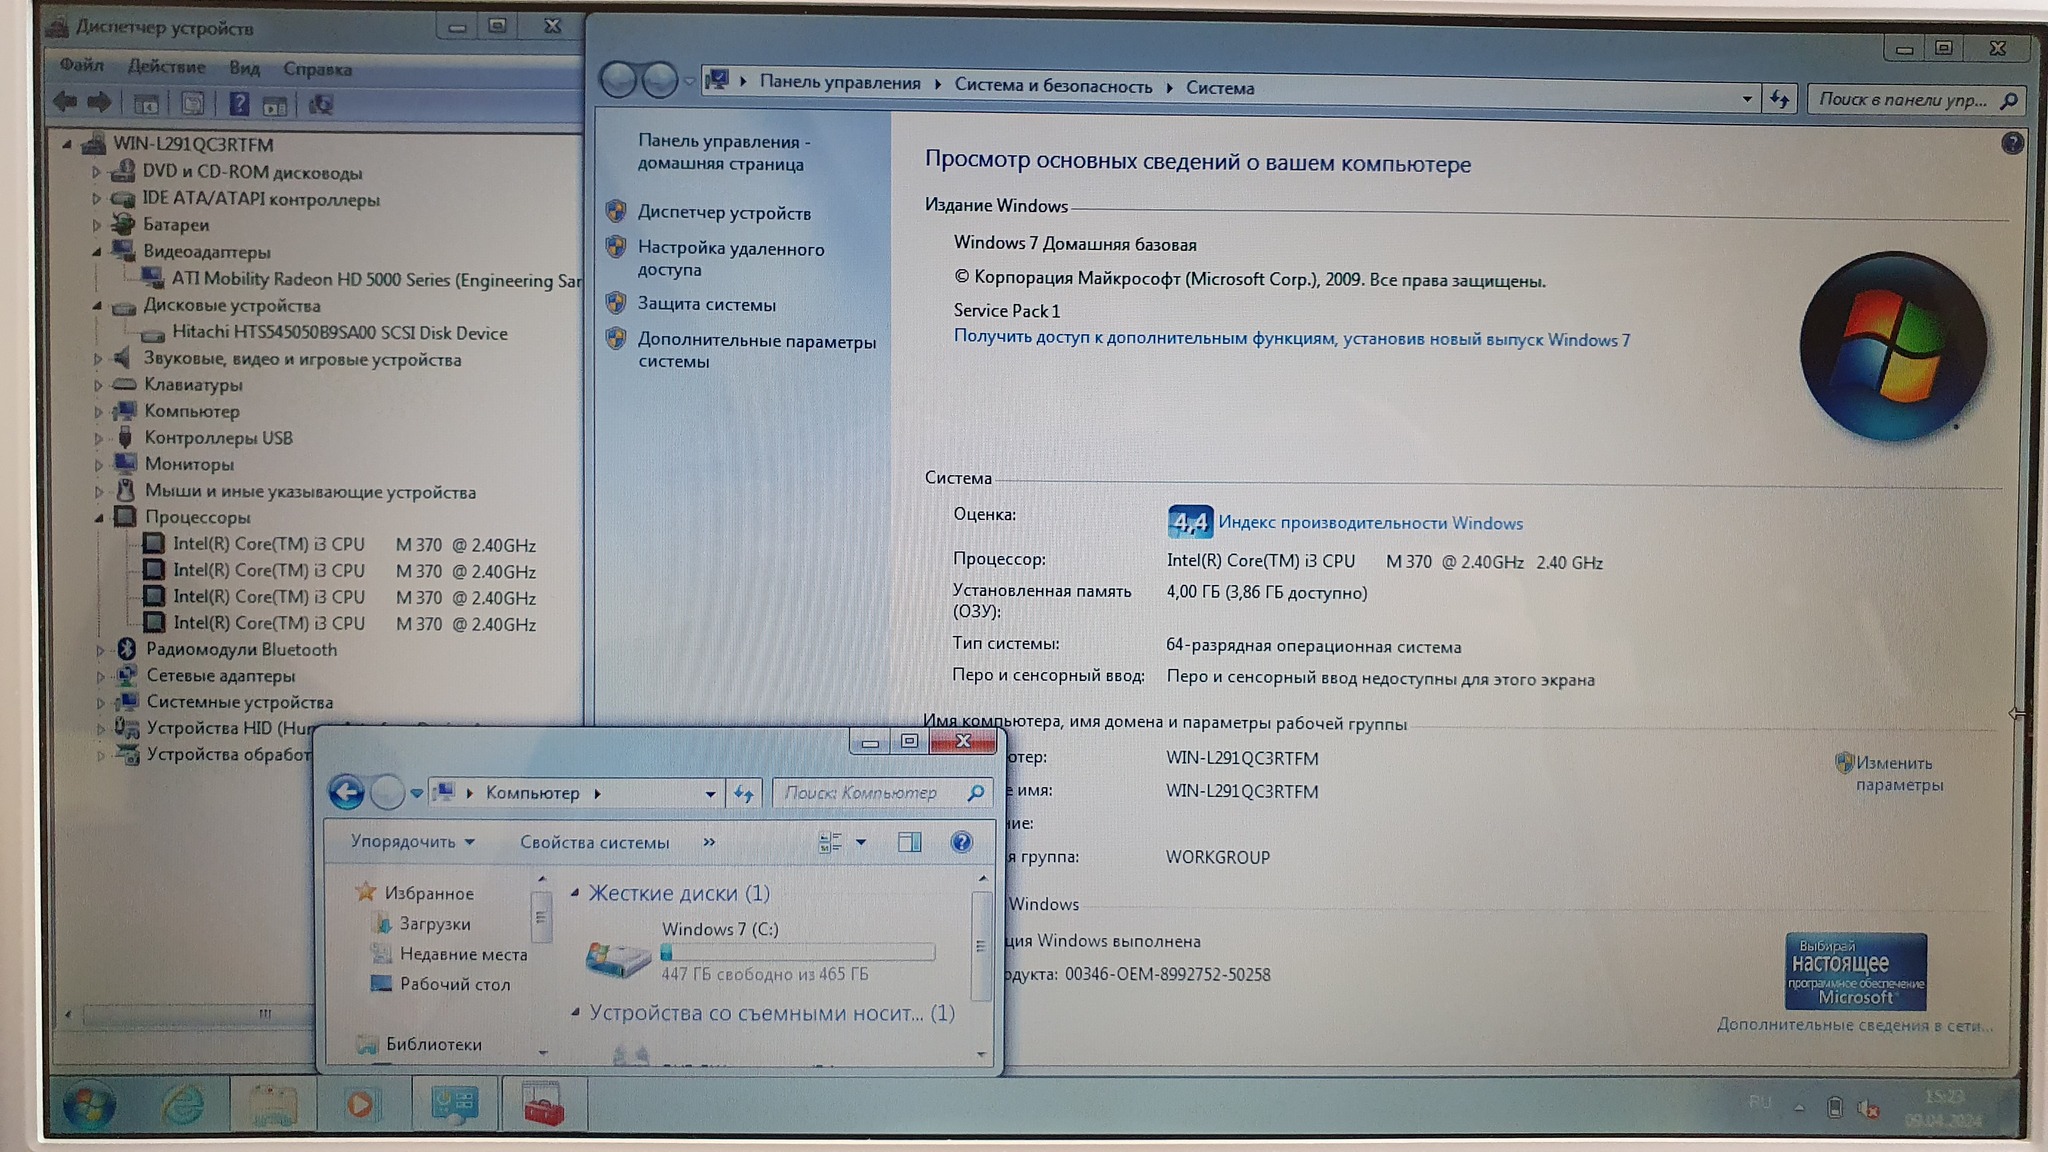Click the refresh icon in Control Panel address bar
This screenshot has height=1152, width=2048.
click(x=1779, y=99)
